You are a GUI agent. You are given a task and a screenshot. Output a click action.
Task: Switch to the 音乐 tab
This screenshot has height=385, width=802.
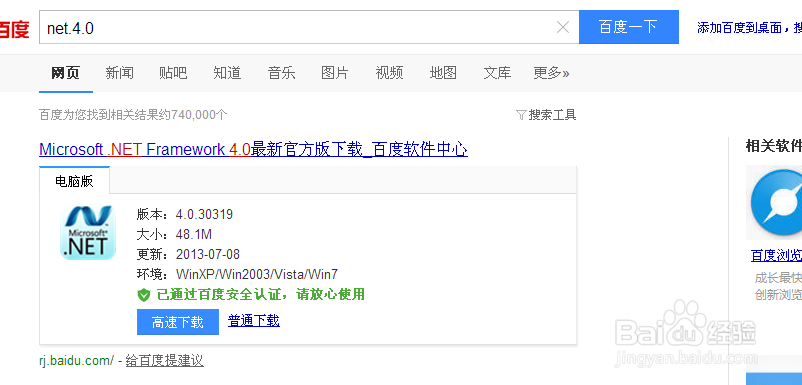(x=281, y=73)
